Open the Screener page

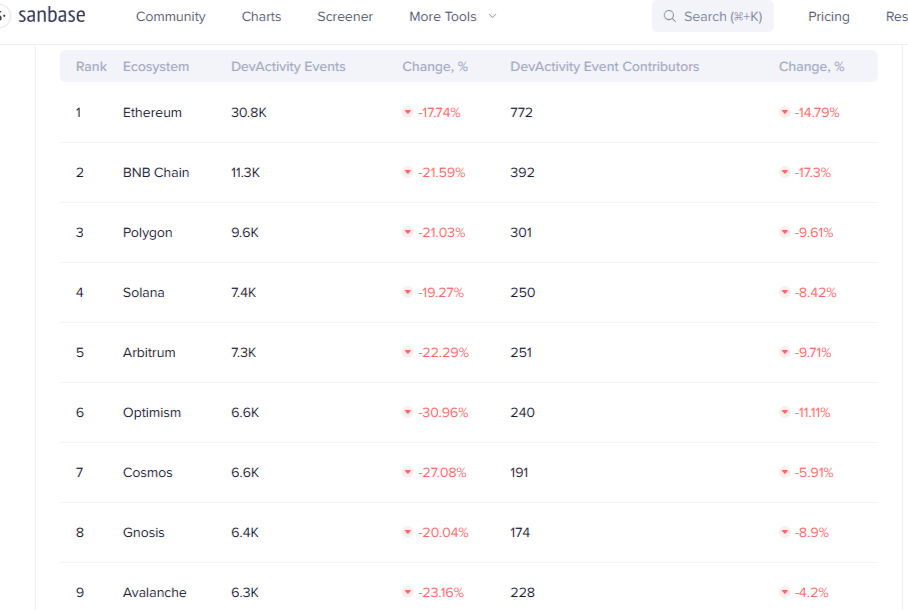click(345, 17)
